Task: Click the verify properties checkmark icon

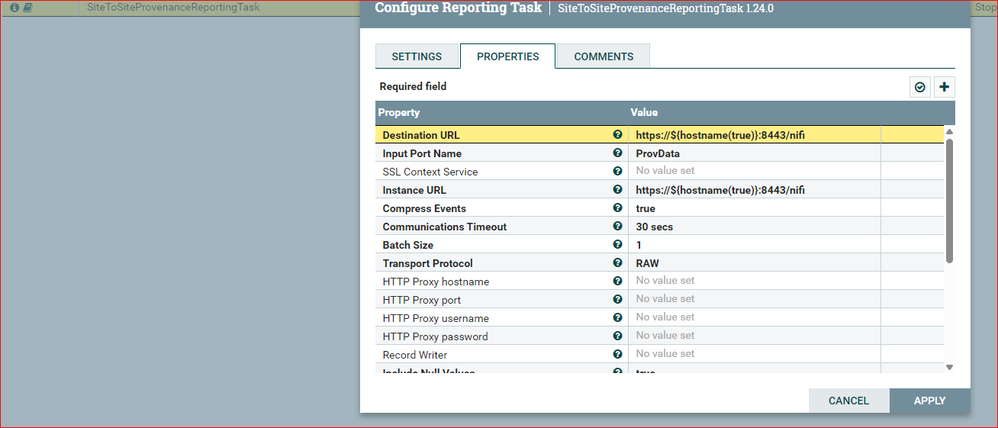Action: [920, 87]
